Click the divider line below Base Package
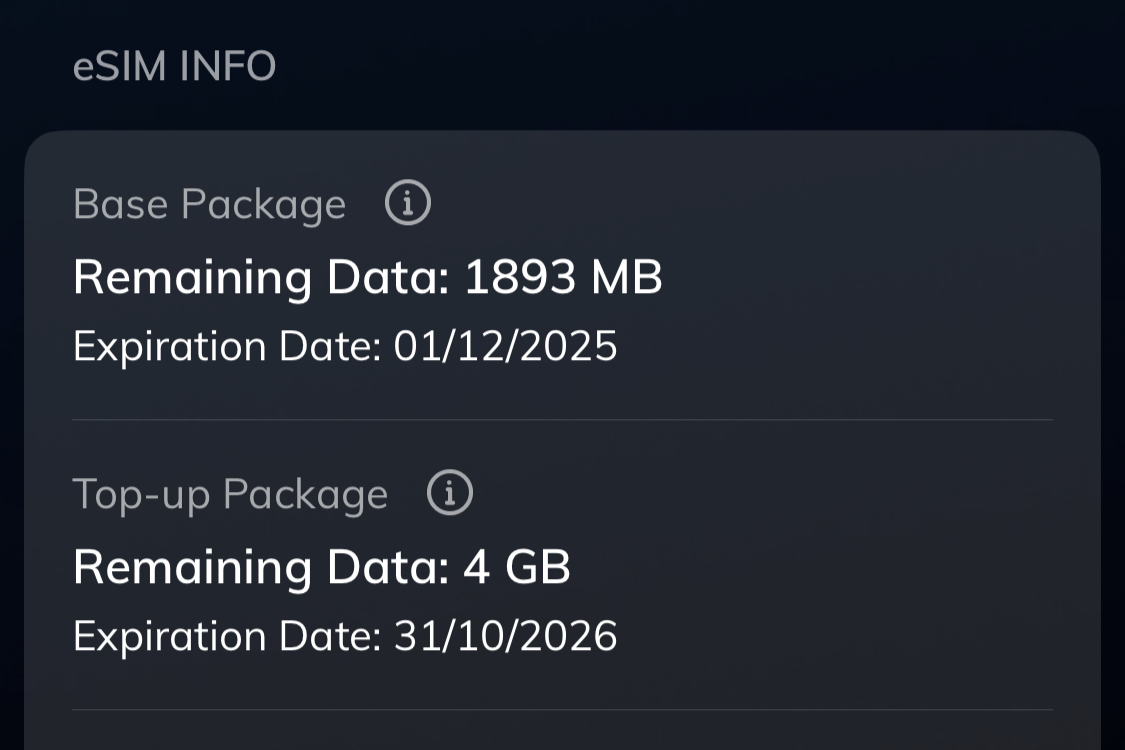 [562, 420]
